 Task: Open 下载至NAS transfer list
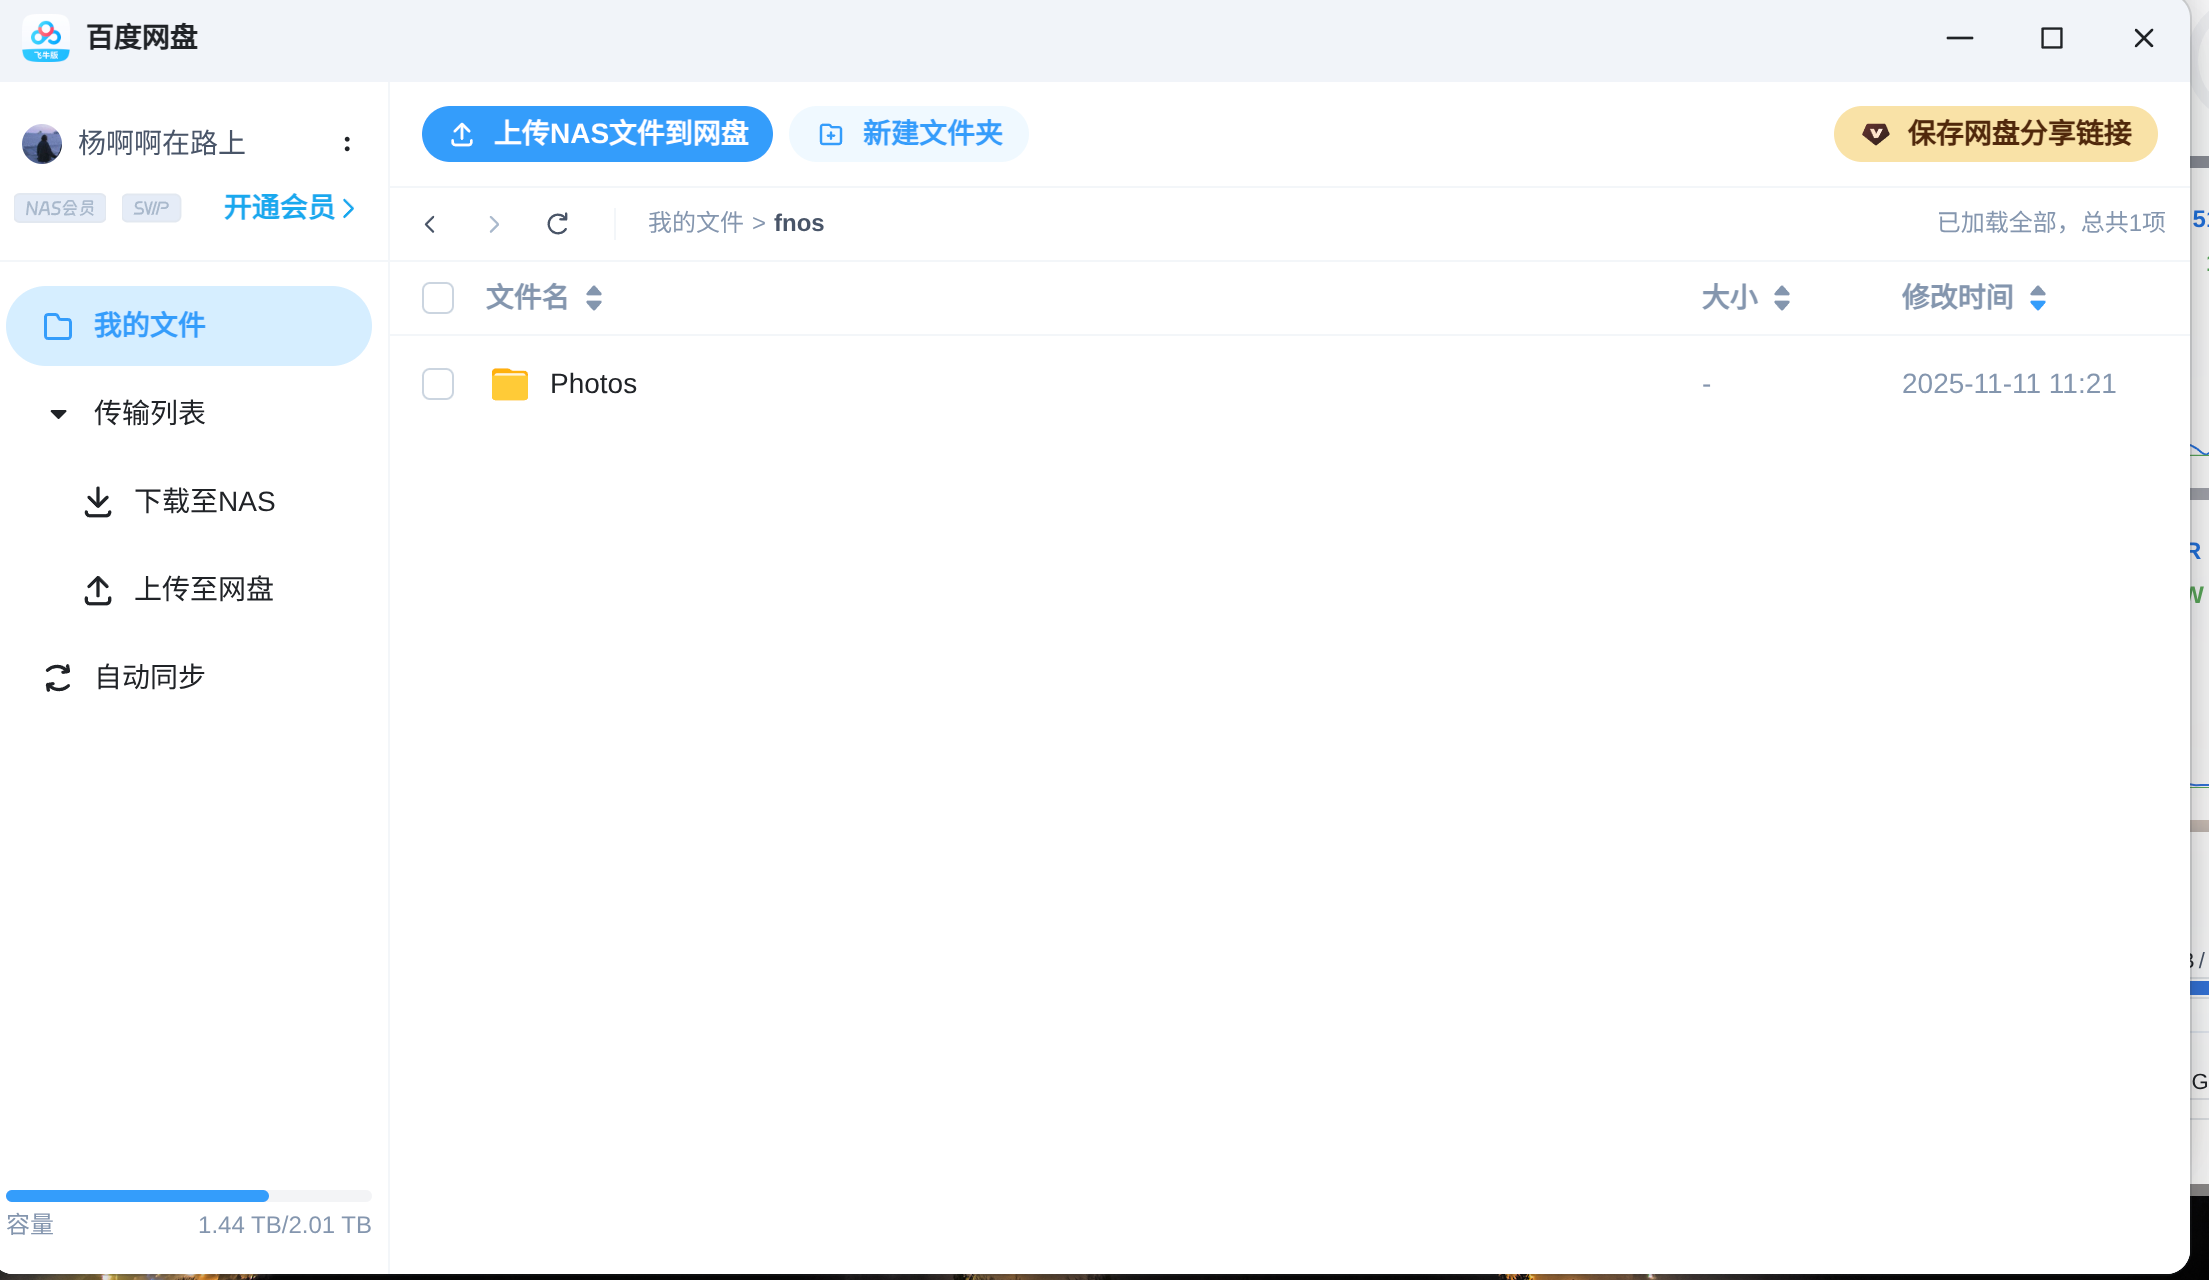click(x=204, y=501)
